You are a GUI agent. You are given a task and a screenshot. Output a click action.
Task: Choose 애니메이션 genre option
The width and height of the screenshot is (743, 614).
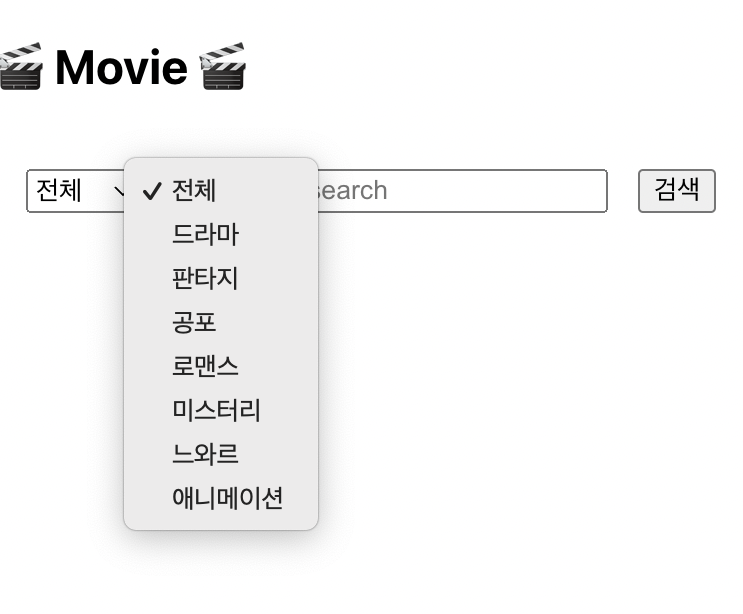[x=221, y=497]
